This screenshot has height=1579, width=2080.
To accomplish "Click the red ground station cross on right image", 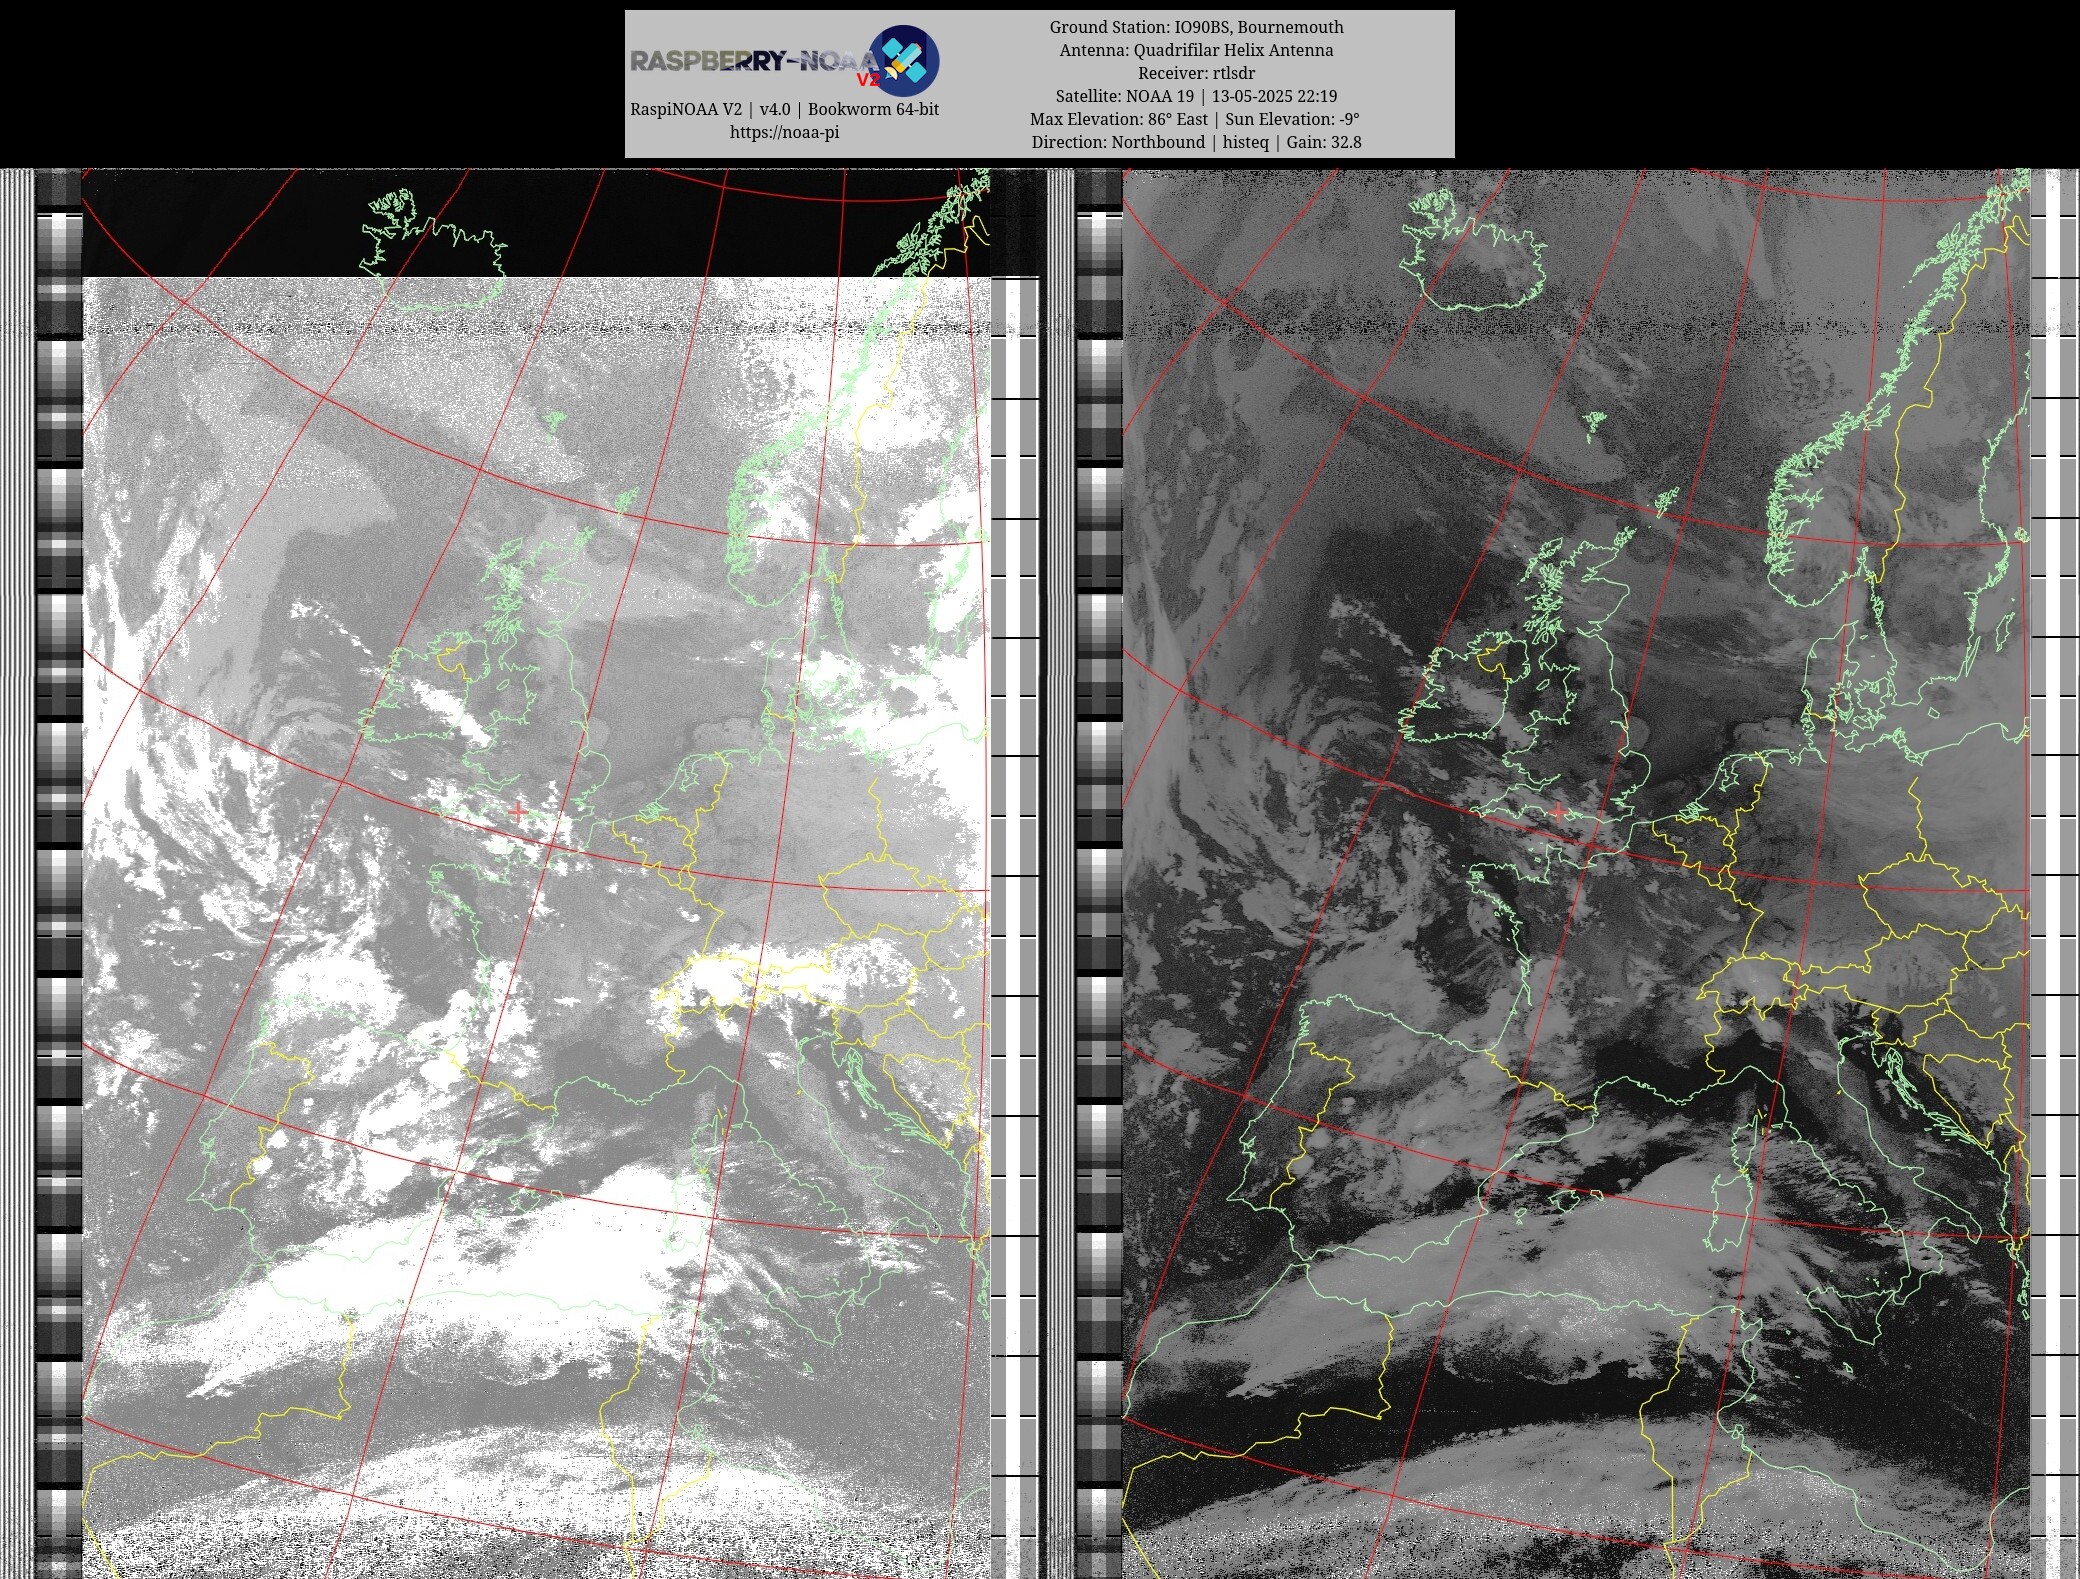I will [x=1558, y=812].
